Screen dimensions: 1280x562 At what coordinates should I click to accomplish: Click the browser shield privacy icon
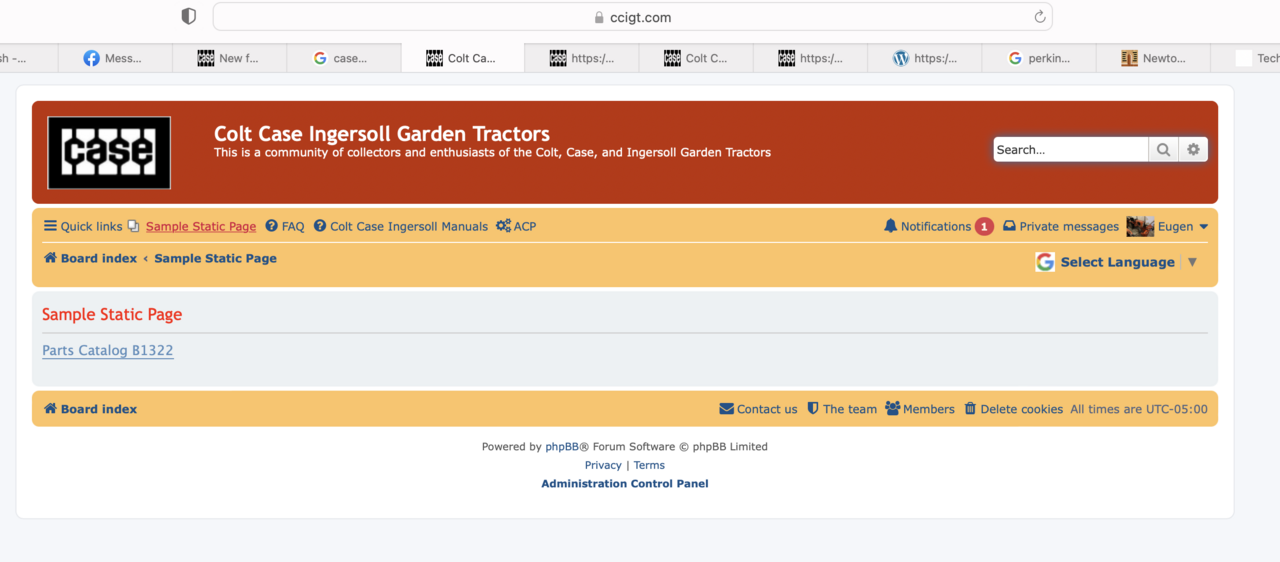(x=188, y=16)
